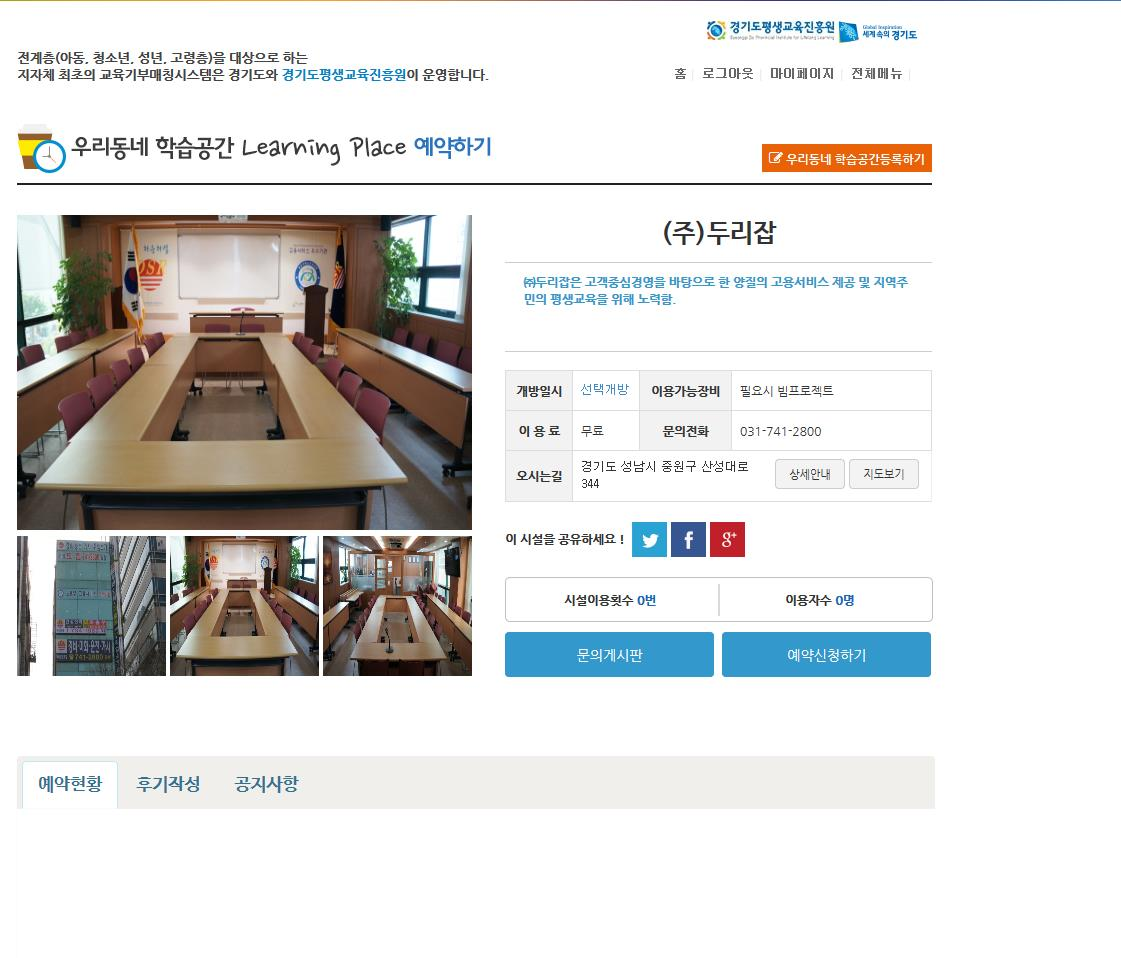Open the coffee cup clock logo
The width and height of the screenshot is (1121, 958).
41,149
